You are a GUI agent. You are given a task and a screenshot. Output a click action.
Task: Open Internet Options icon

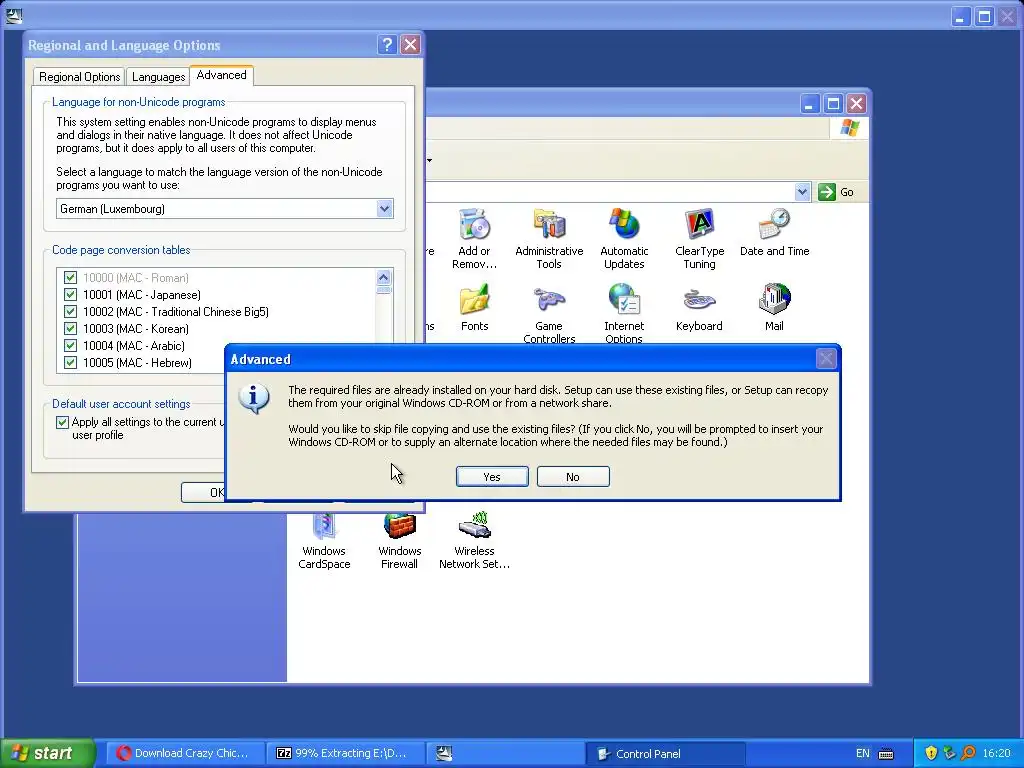[624, 313]
